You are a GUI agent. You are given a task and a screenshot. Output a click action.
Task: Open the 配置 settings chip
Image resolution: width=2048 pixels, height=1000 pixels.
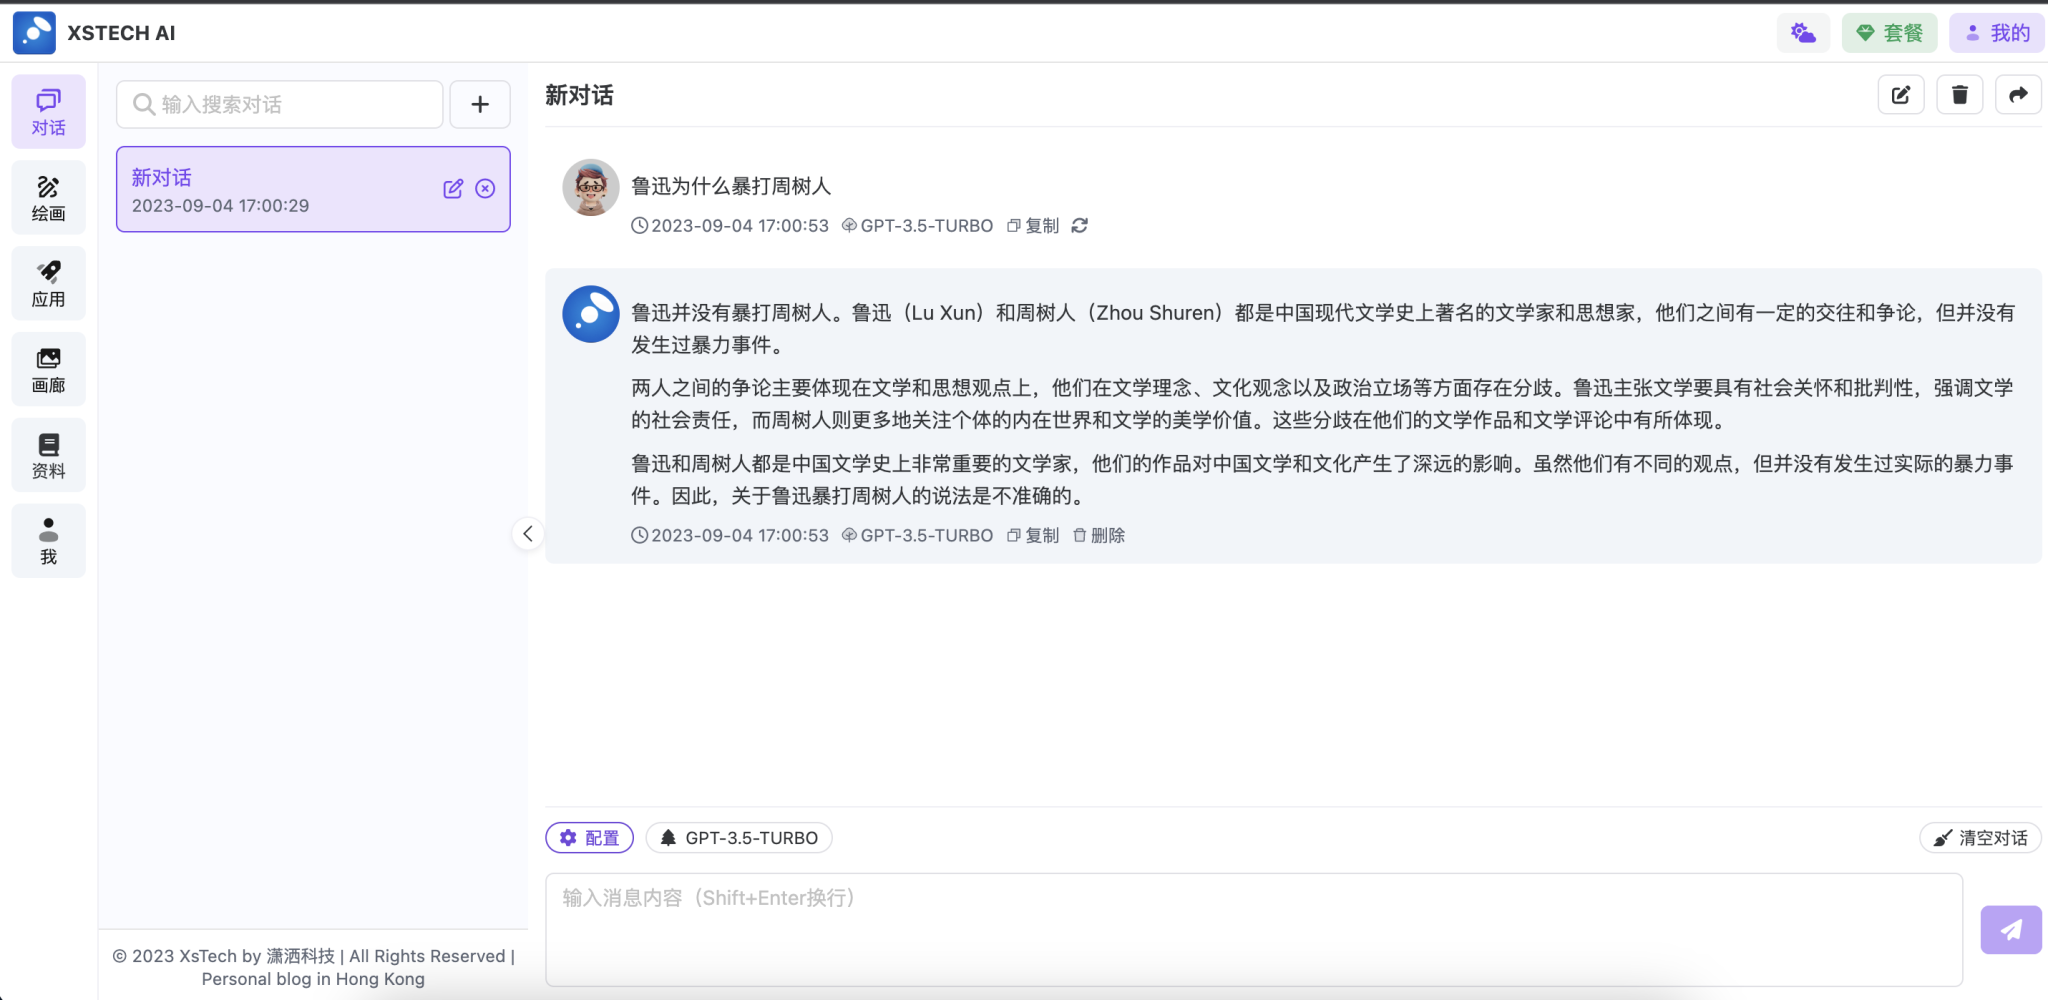[589, 837]
